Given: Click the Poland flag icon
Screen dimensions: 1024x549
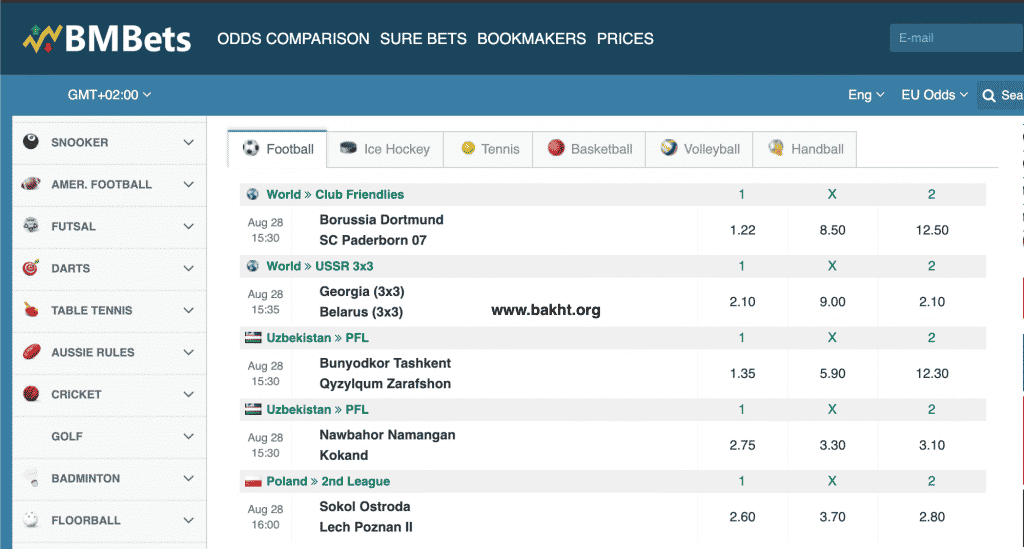Looking at the screenshot, I should 253,481.
